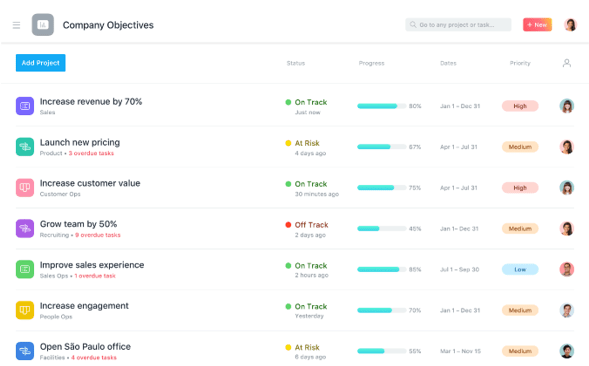This screenshot has height=366, width=589.
Task: Focus the Go to any project search field
Action: click(458, 25)
